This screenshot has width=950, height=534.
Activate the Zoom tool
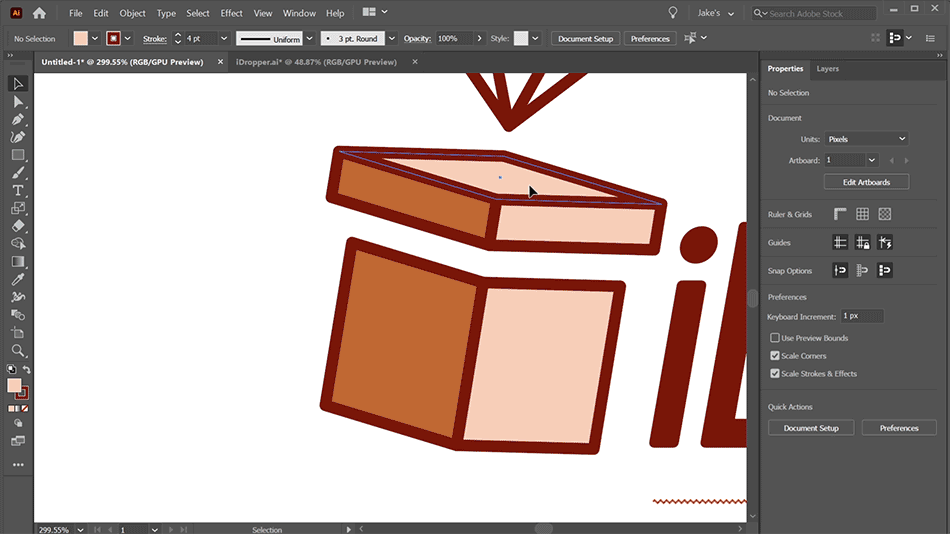[x=18, y=350]
